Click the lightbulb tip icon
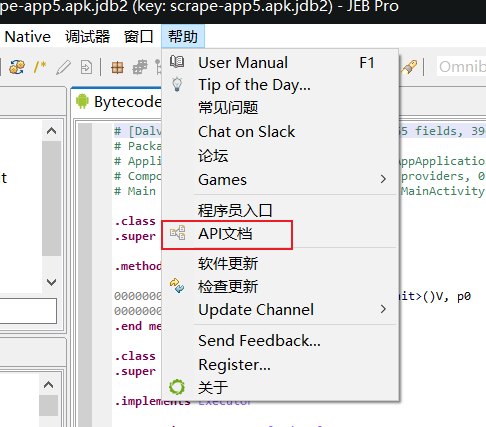Screen dimensions: 486x427 [177, 84]
